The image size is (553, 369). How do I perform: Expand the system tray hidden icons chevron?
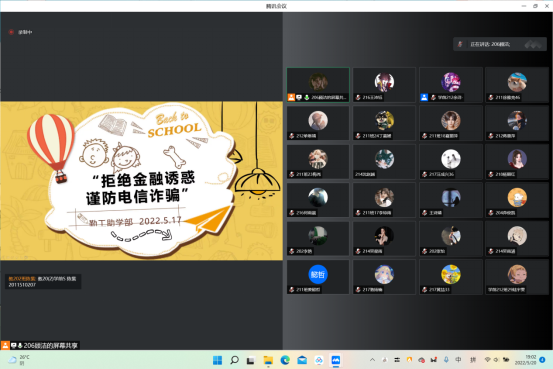click(x=372, y=360)
